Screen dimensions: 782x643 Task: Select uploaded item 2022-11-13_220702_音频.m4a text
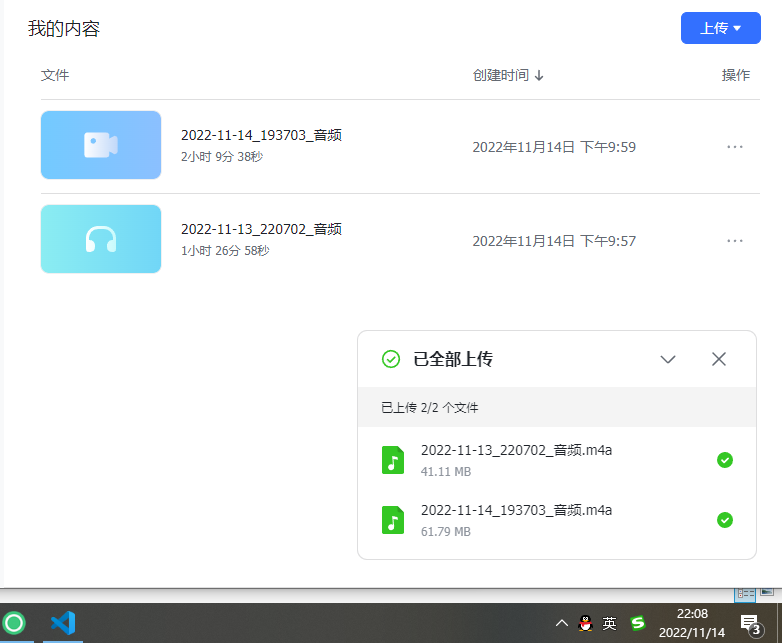(x=516, y=450)
